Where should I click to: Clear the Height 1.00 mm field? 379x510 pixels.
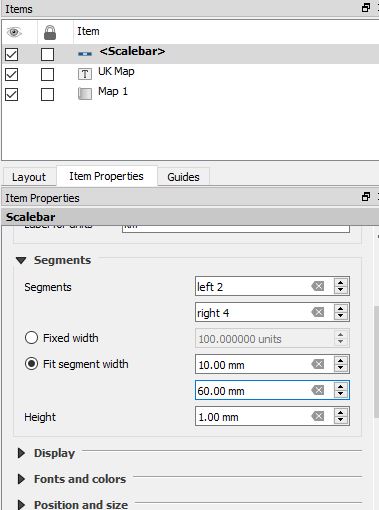(x=318, y=416)
